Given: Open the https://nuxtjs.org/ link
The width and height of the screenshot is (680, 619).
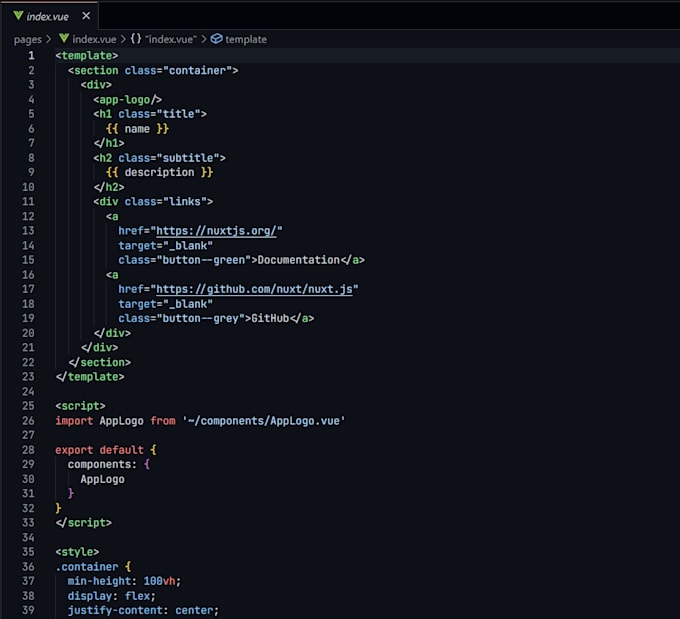Looking at the screenshot, I should [x=216, y=231].
